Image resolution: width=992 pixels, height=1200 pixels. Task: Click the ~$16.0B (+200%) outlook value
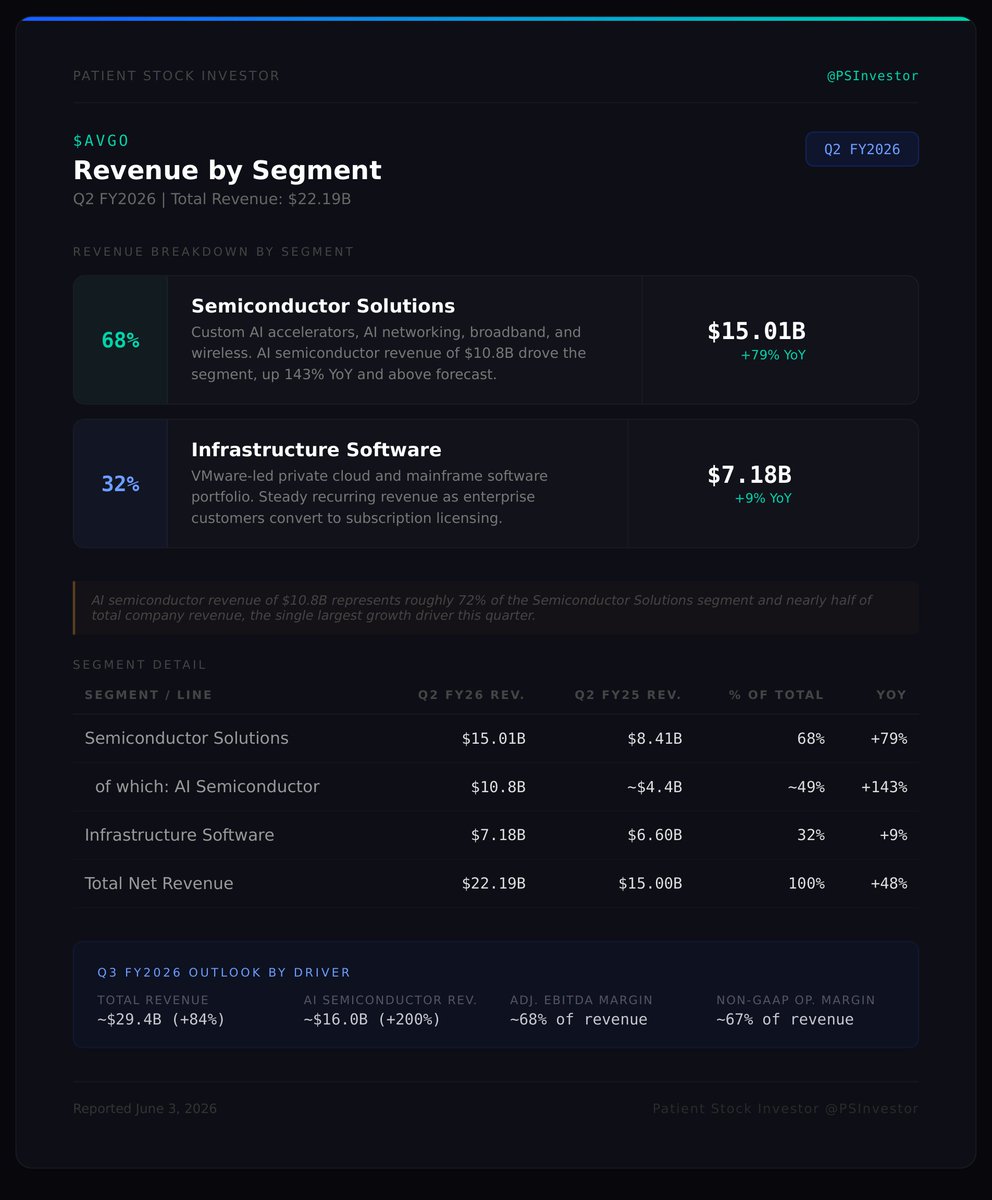tap(372, 1019)
